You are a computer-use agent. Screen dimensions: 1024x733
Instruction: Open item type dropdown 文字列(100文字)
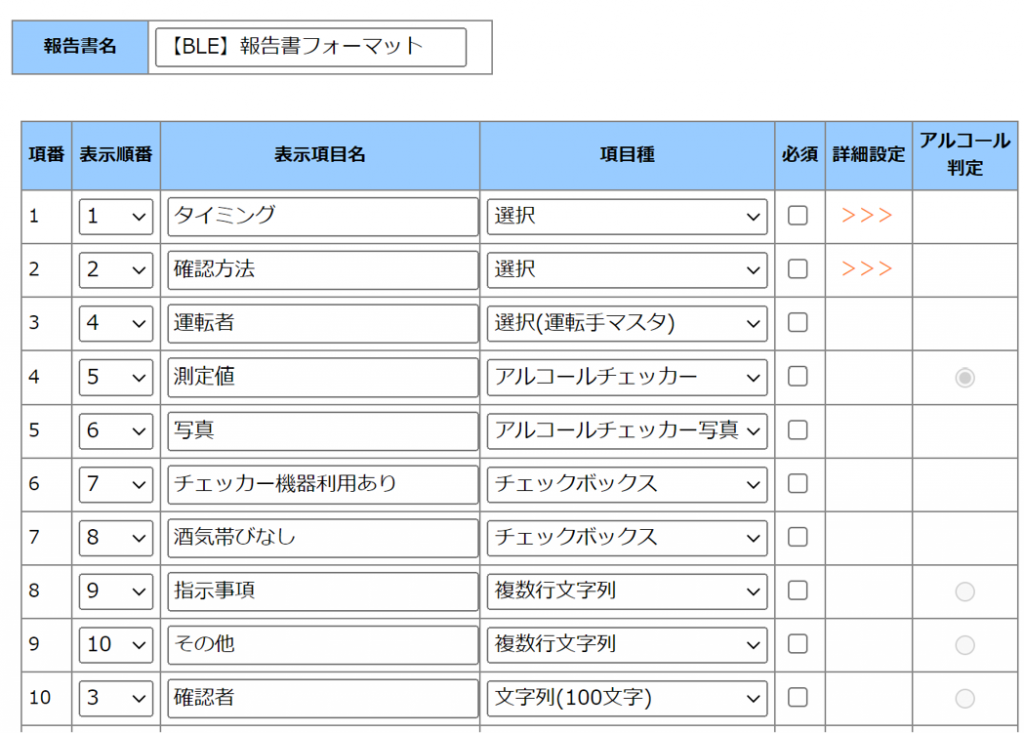[627, 697]
